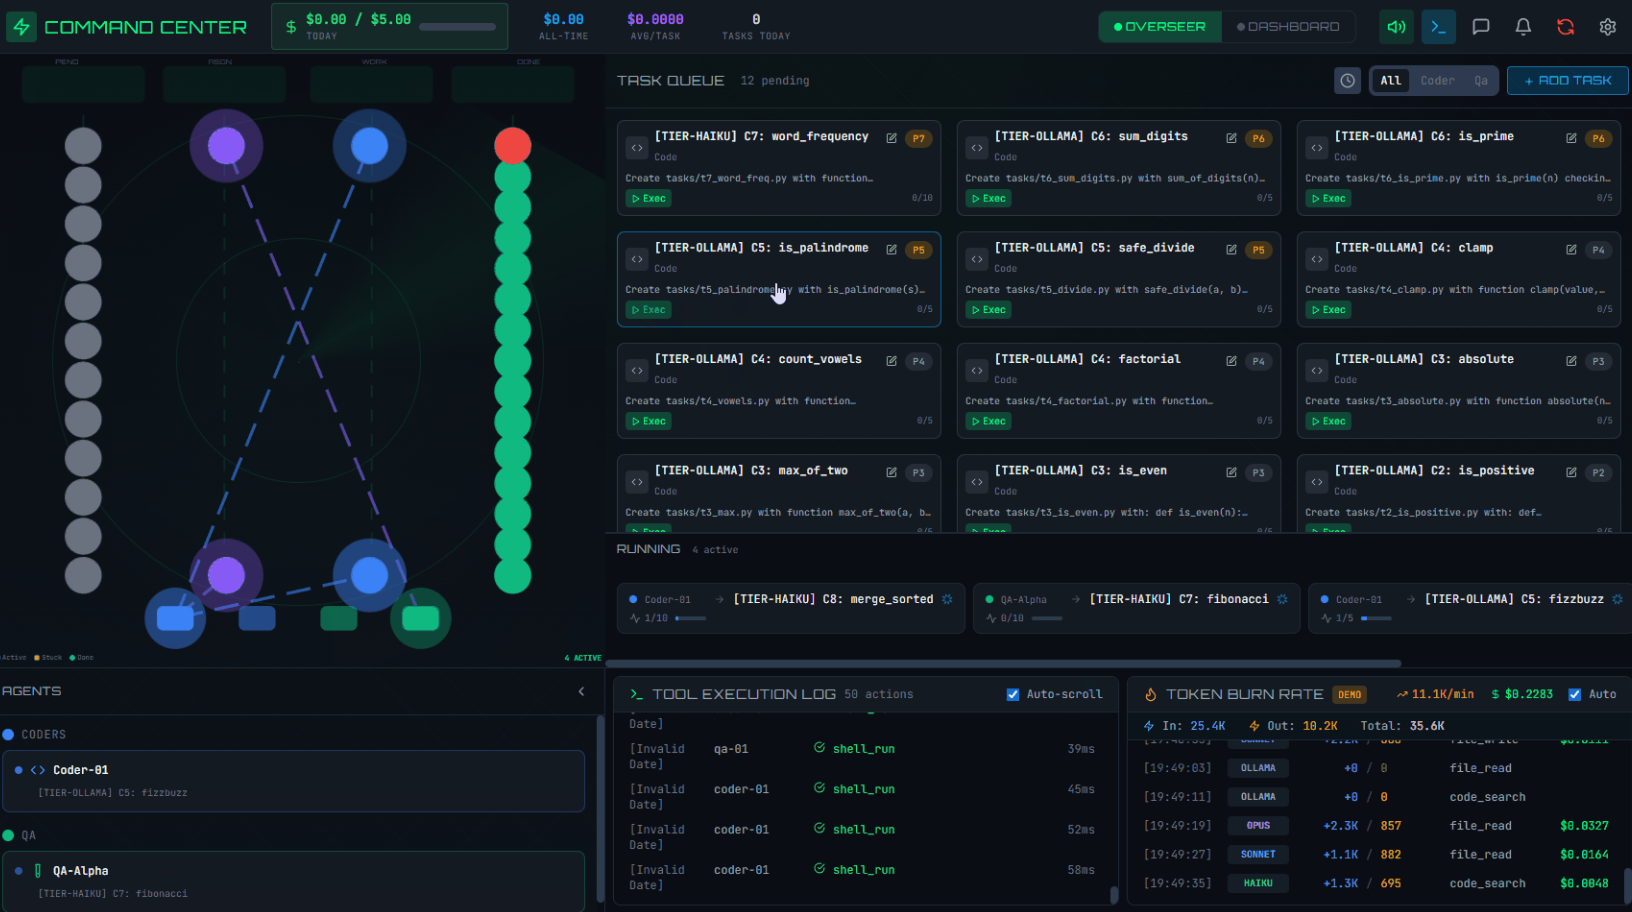
Task: Switch to Dashboard view
Action: (1288, 27)
